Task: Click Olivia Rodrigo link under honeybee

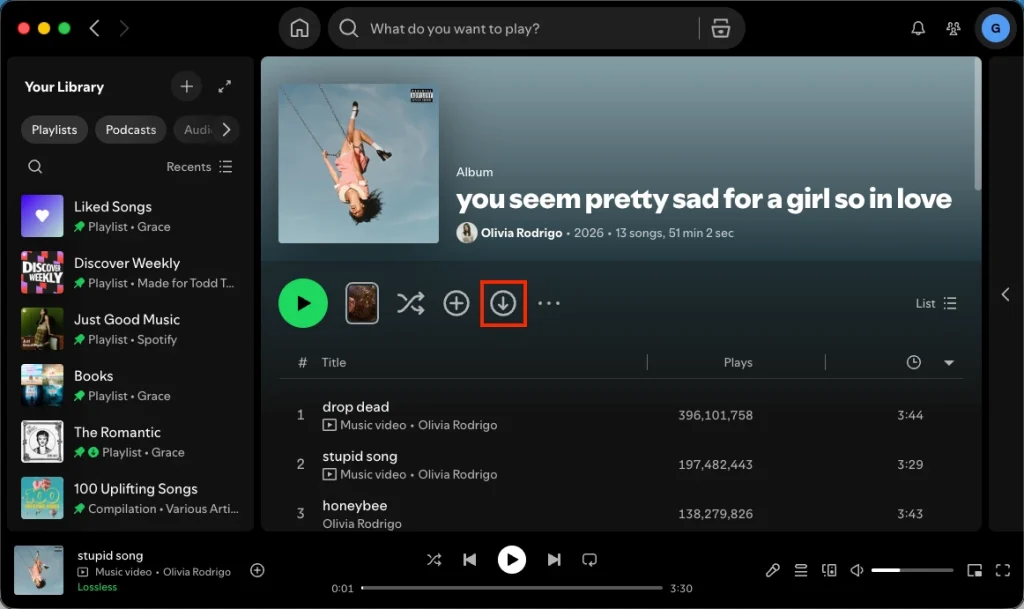Action: tap(362, 523)
